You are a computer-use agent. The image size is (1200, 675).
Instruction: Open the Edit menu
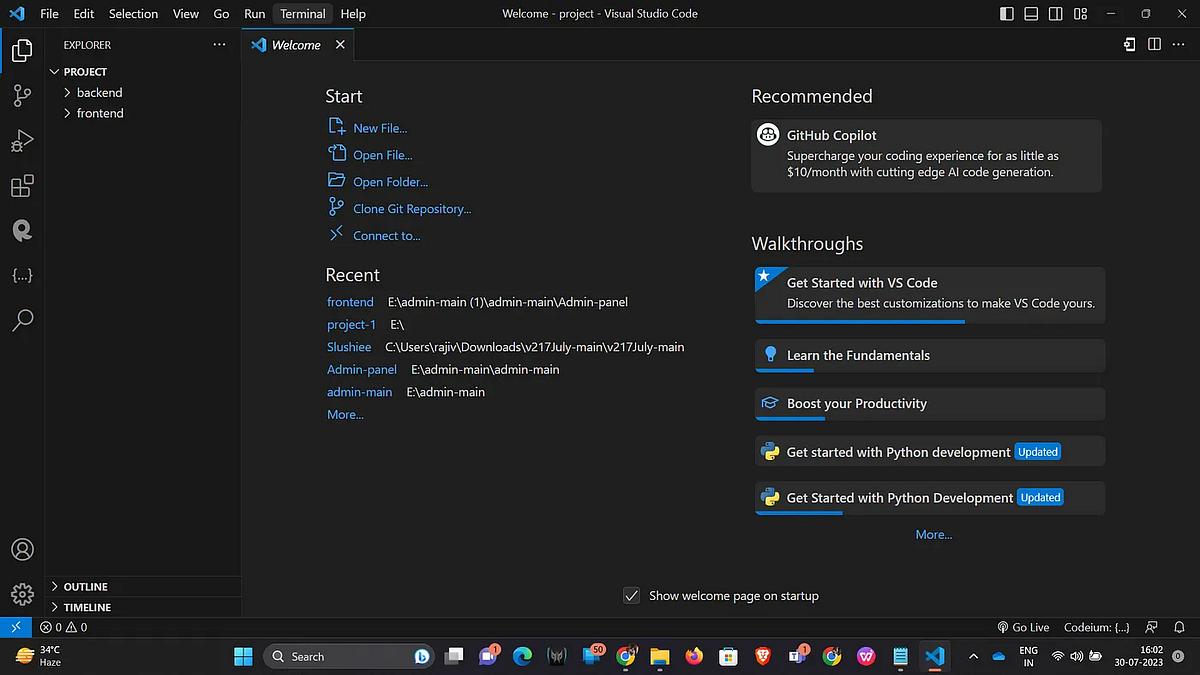(83, 14)
